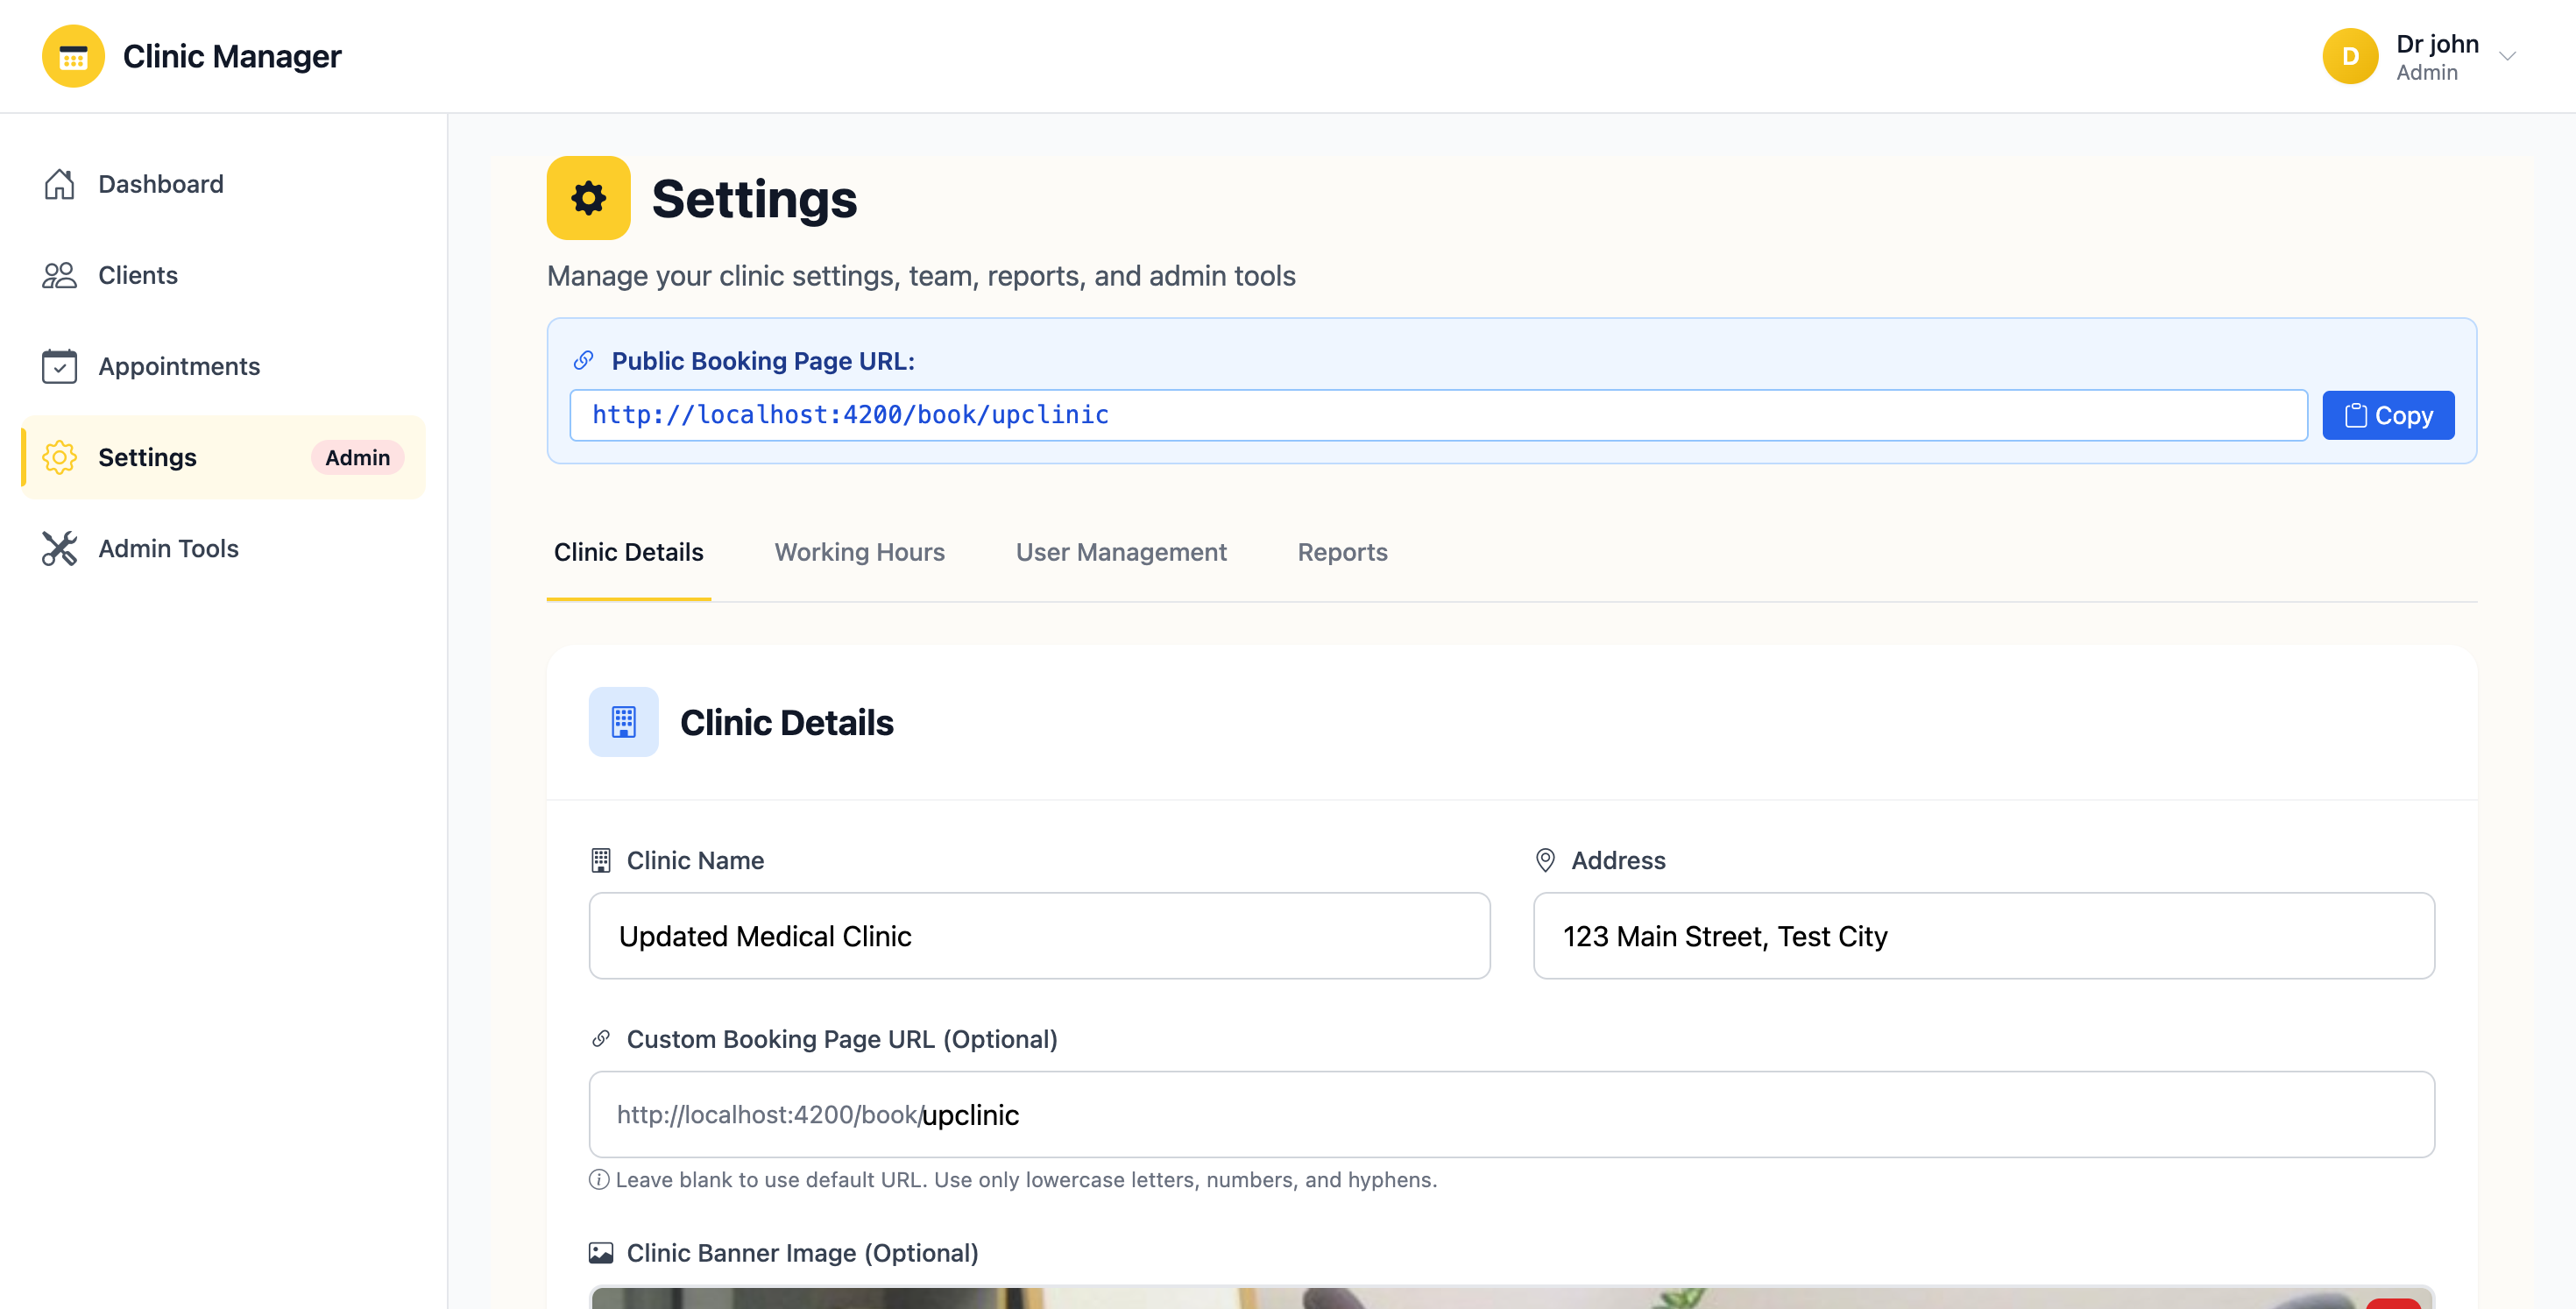Copy the public booking page URL

click(x=2388, y=414)
